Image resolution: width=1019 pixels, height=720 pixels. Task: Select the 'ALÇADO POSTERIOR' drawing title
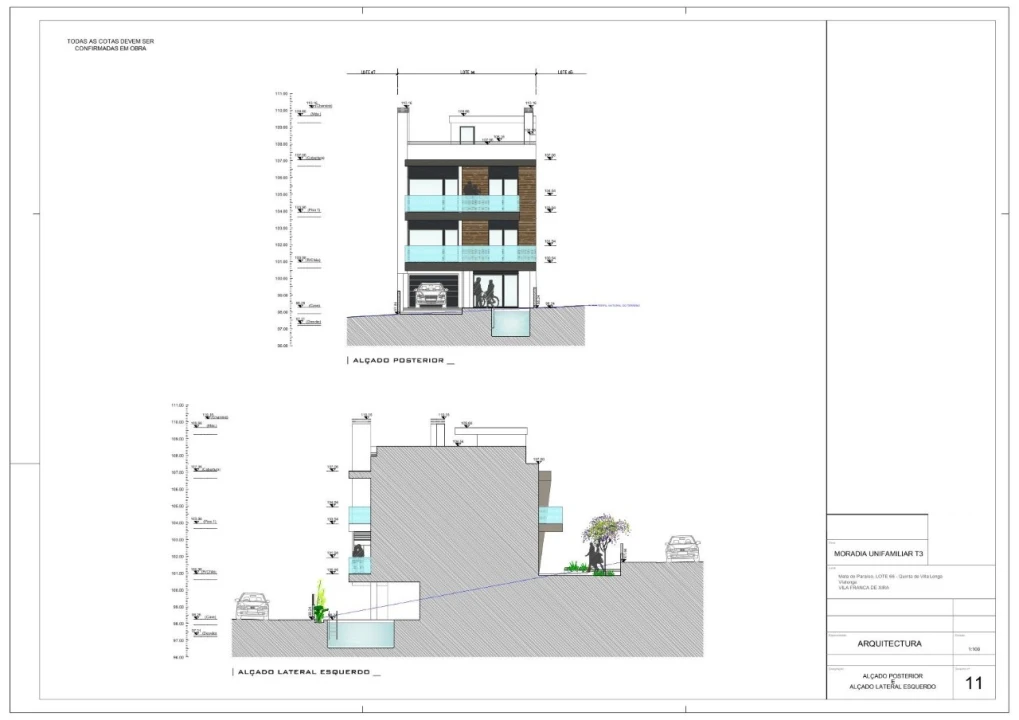pos(397,361)
